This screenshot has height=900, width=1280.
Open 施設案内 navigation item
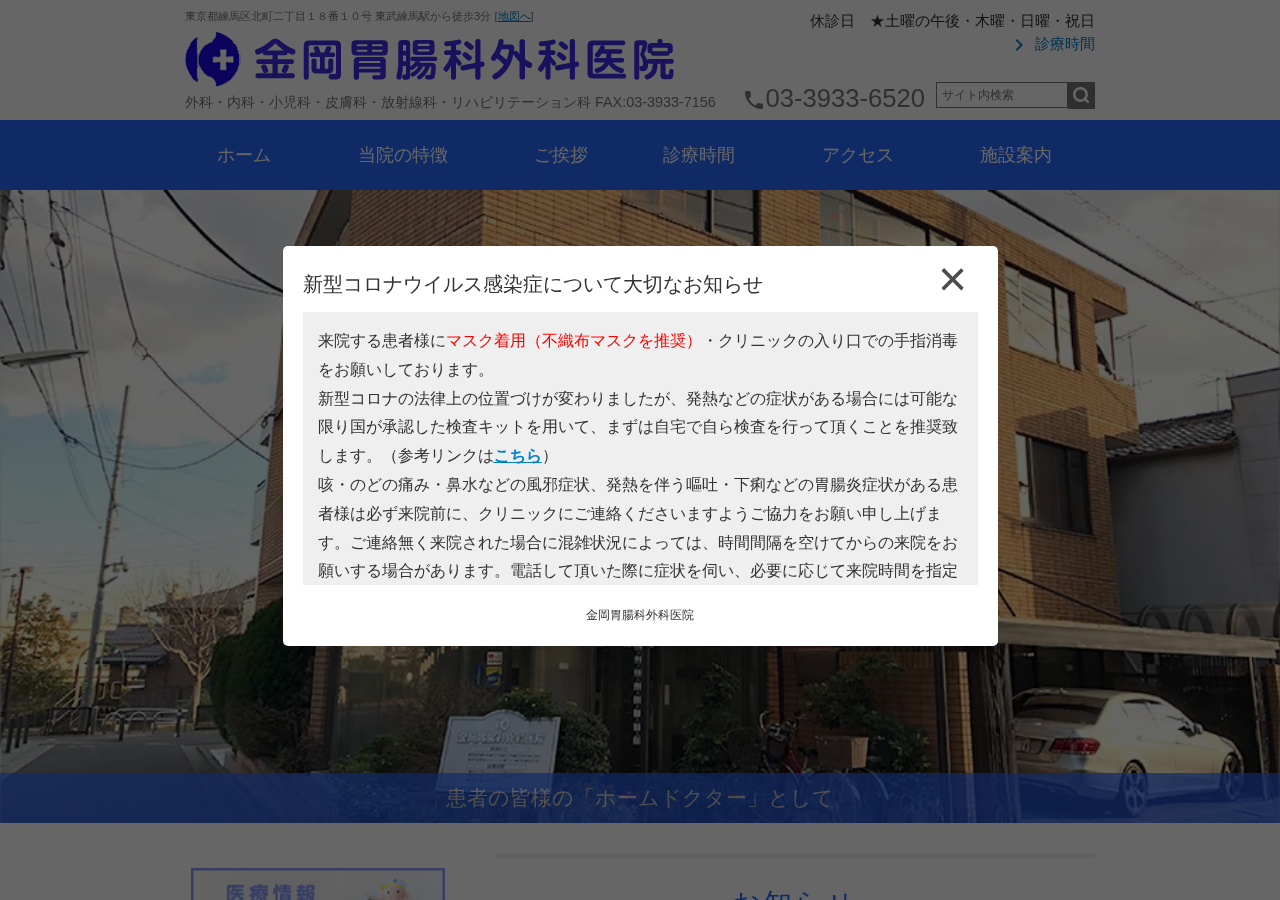[1016, 155]
